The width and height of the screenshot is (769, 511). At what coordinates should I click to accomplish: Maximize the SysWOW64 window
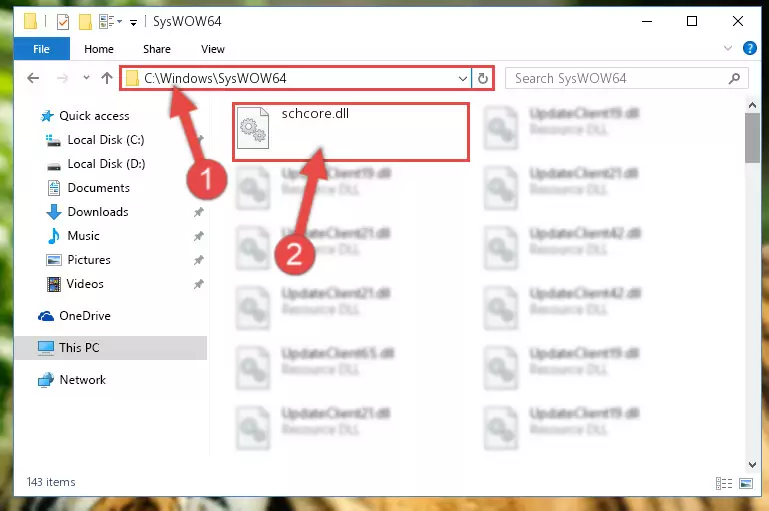click(x=692, y=22)
